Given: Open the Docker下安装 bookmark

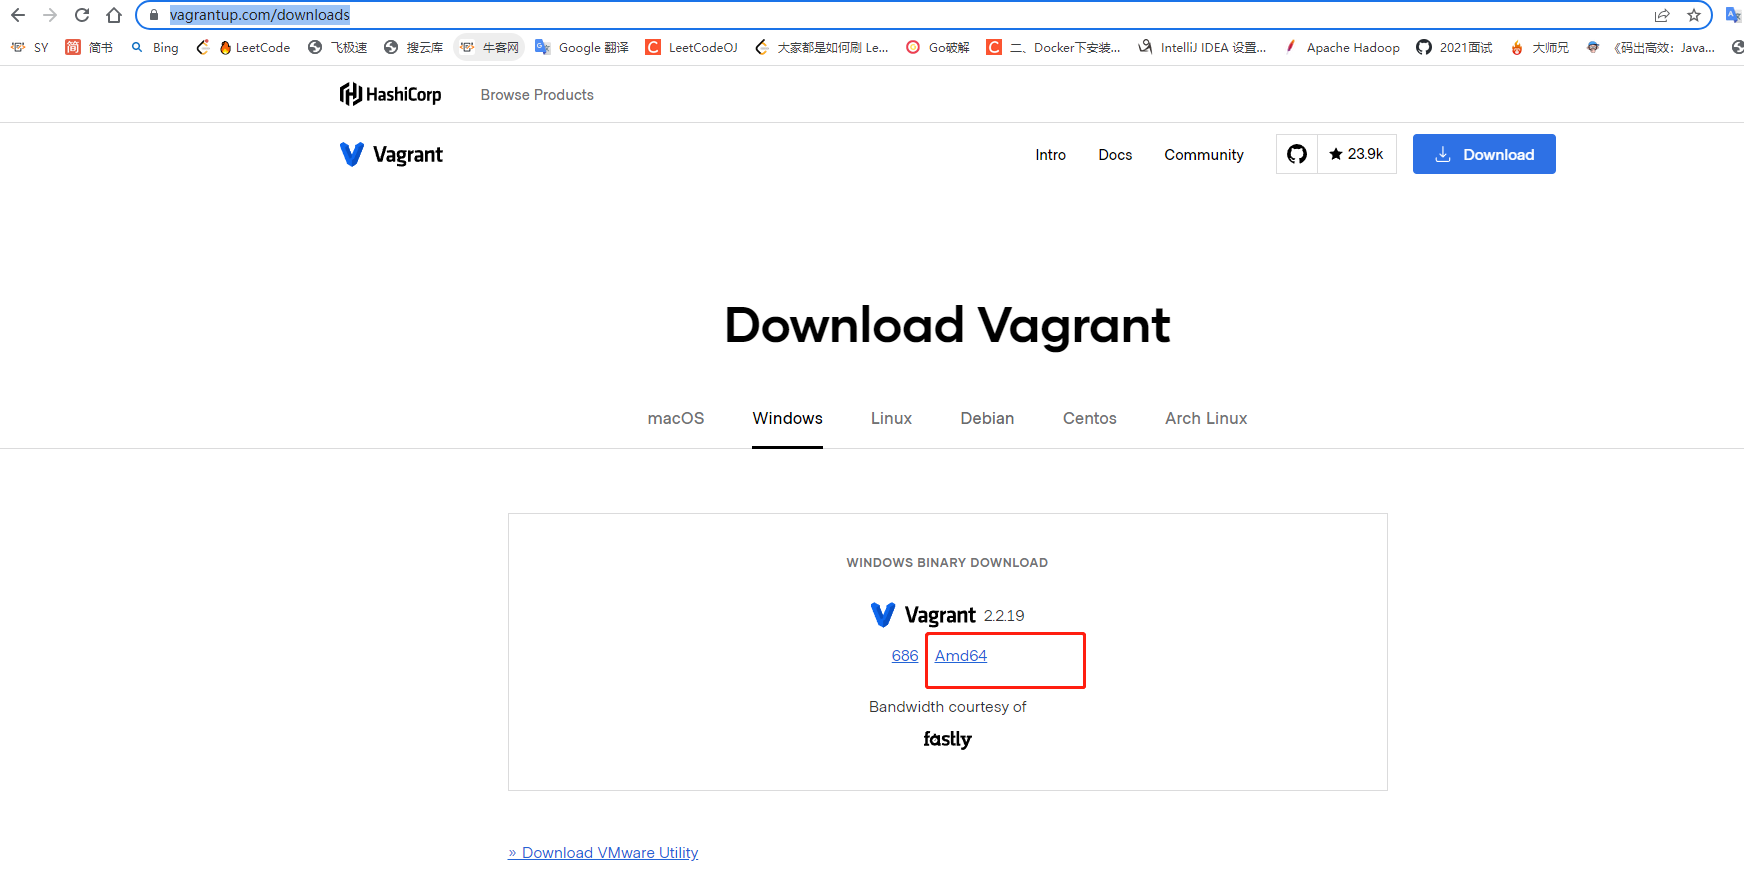Looking at the screenshot, I should [1054, 47].
